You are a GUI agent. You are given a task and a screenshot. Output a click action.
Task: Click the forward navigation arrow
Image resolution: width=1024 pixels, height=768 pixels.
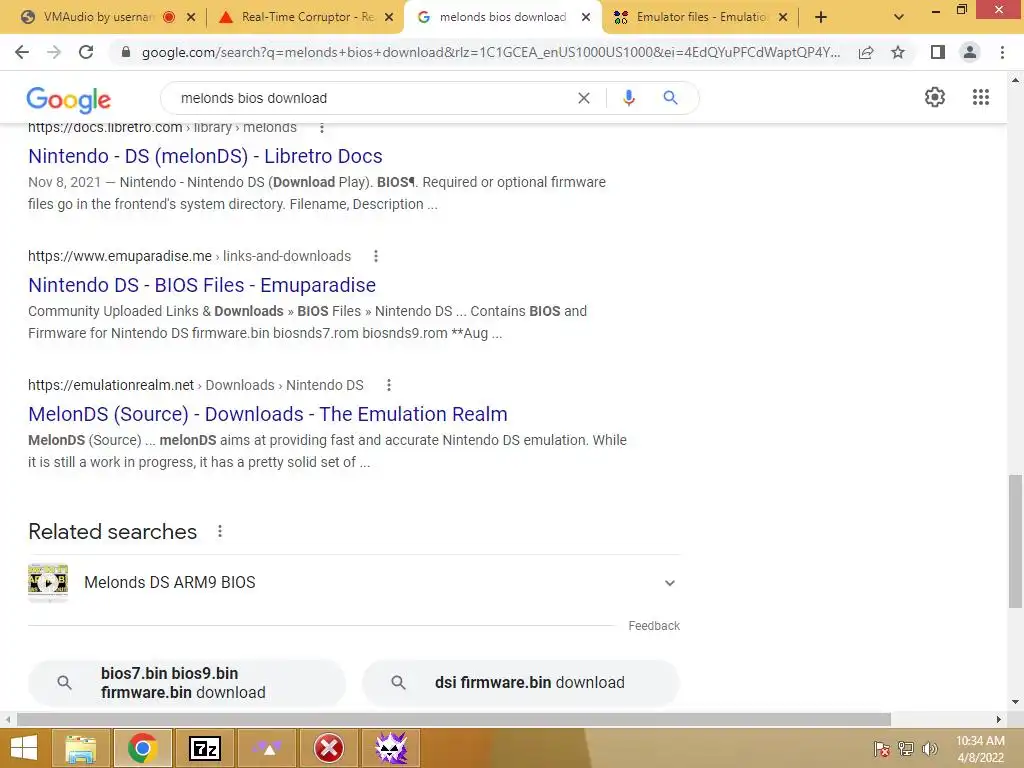click(54, 52)
